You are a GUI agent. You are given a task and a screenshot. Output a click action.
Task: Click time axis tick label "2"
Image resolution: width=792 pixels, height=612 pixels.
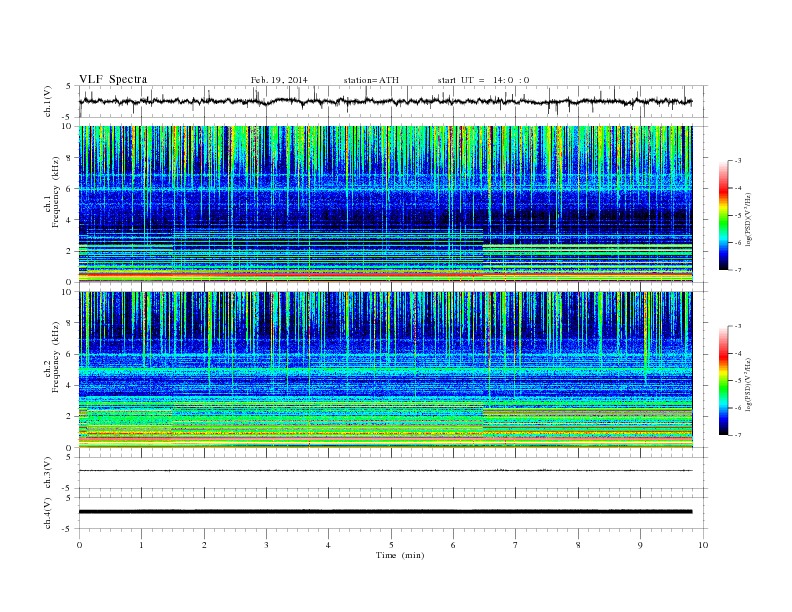click(204, 545)
